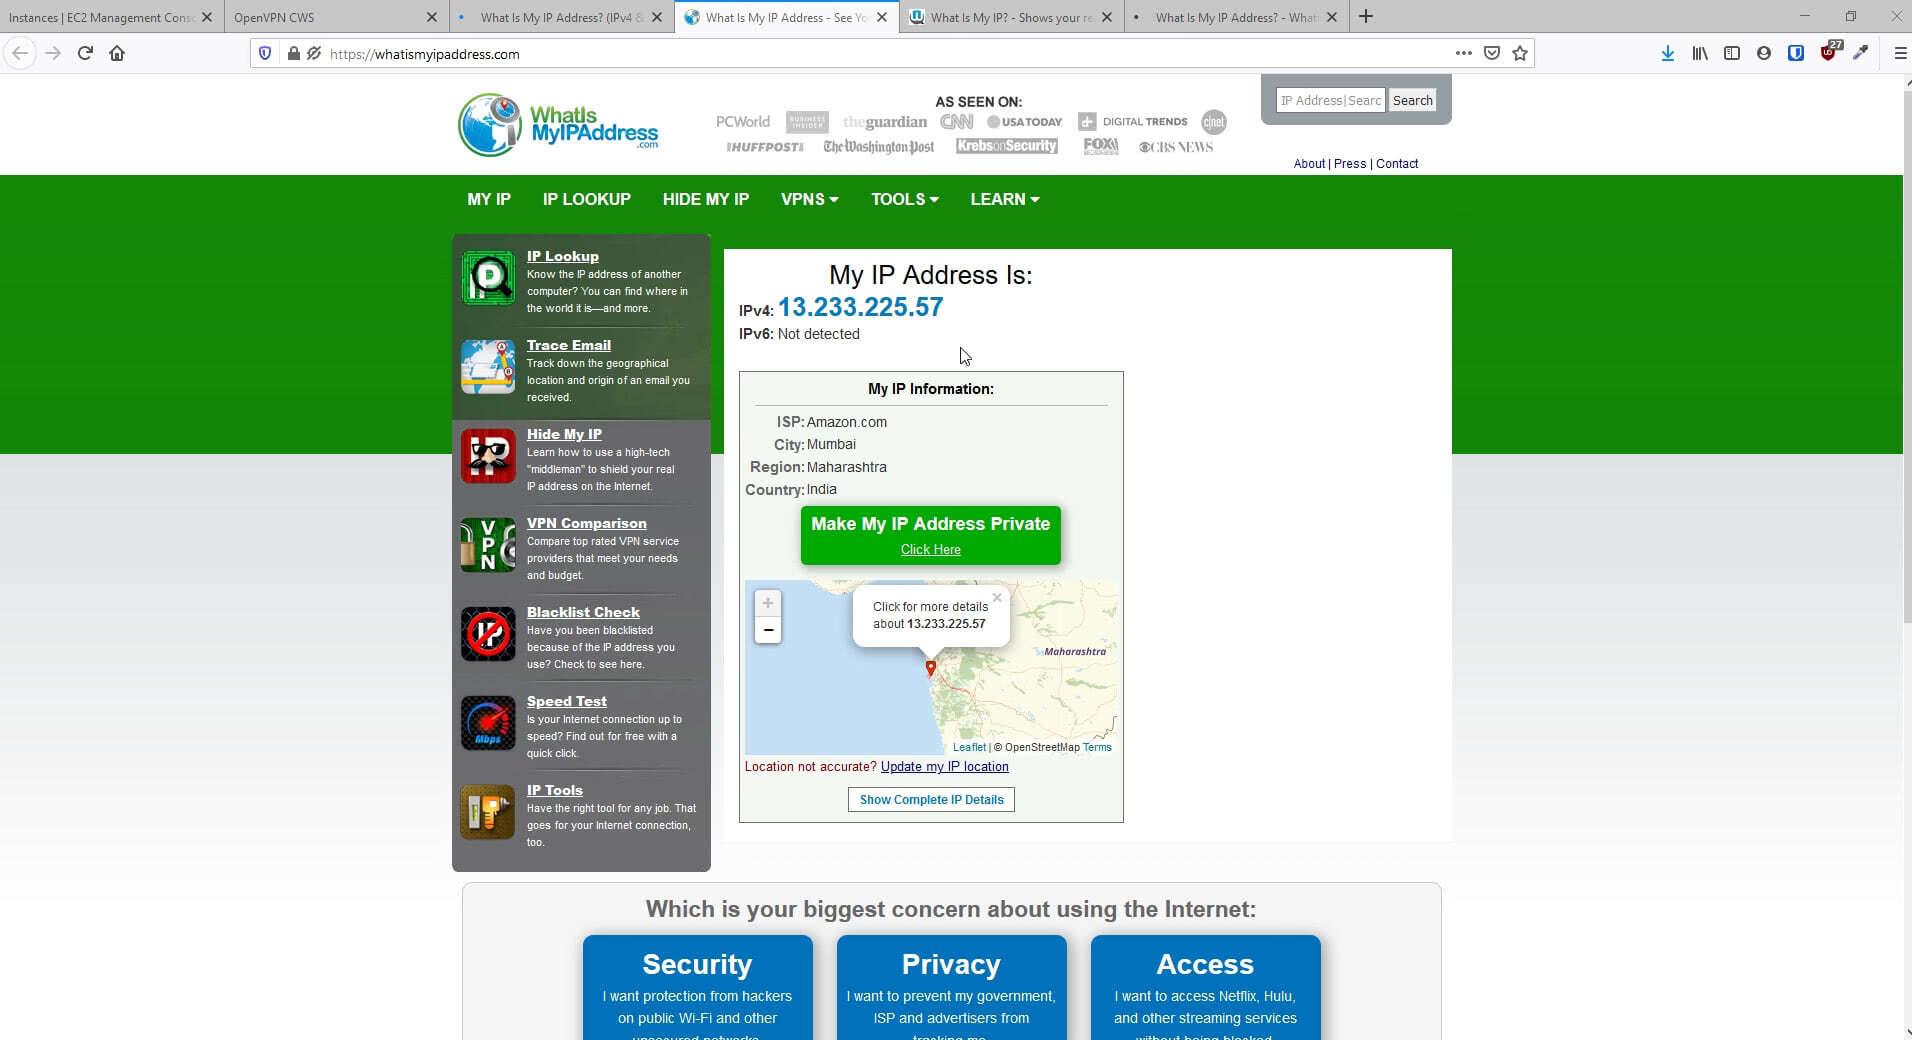
Task: Click the Hide My IP spy icon
Action: [x=487, y=456]
